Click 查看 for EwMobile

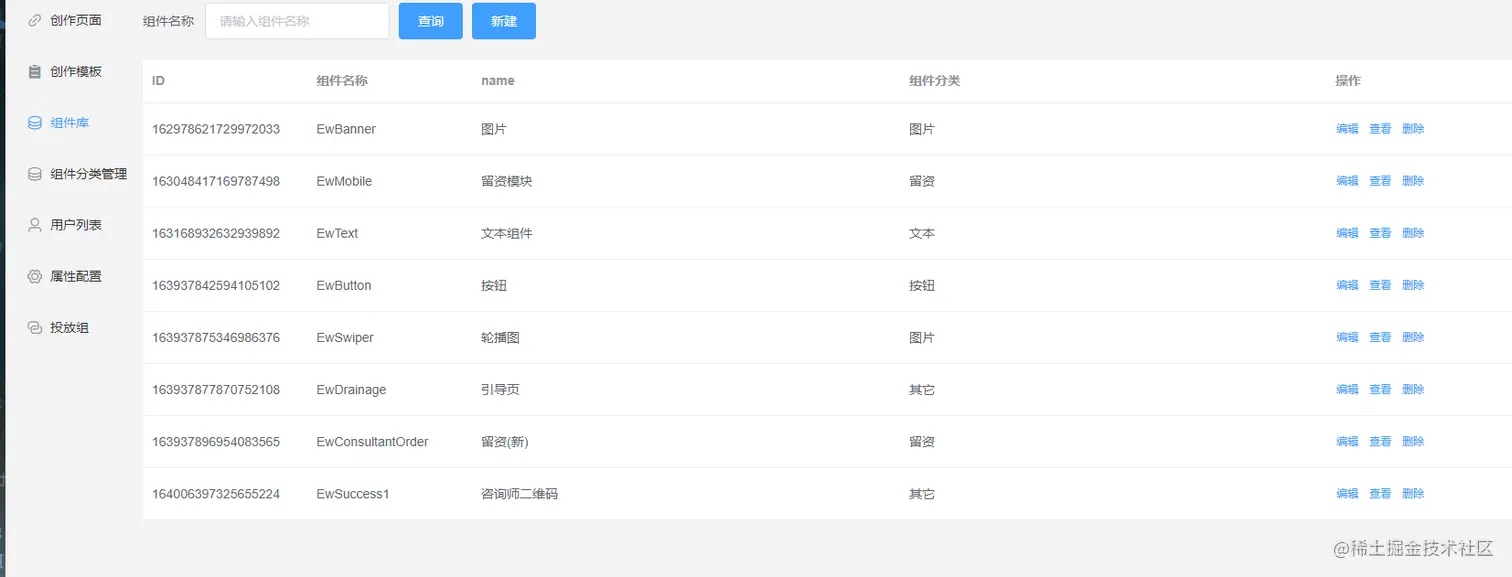pos(1380,181)
